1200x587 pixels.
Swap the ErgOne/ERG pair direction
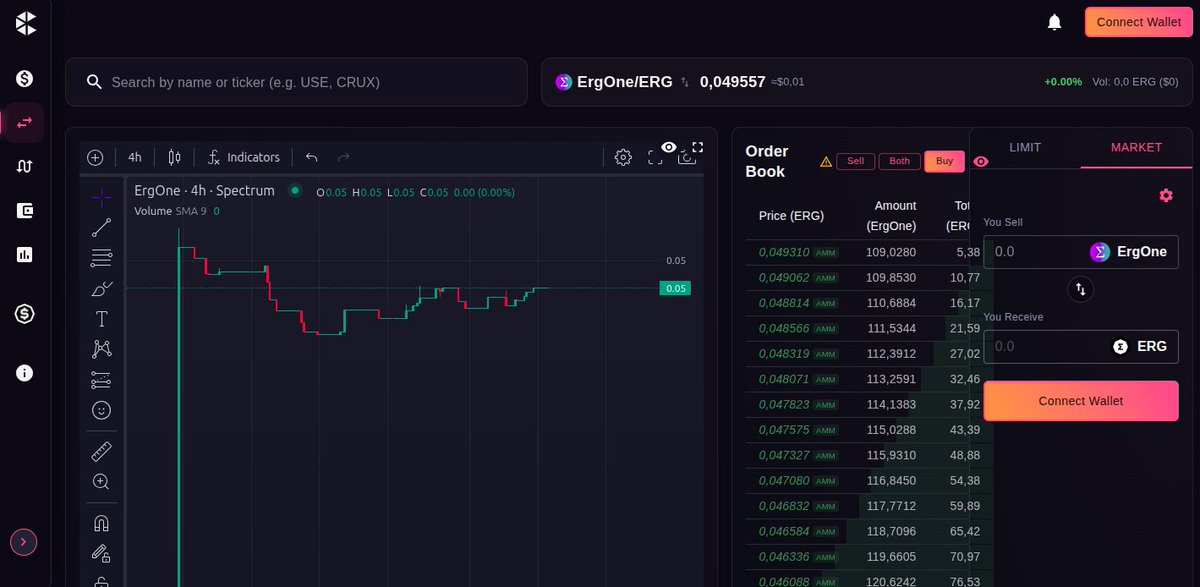coord(685,82)
